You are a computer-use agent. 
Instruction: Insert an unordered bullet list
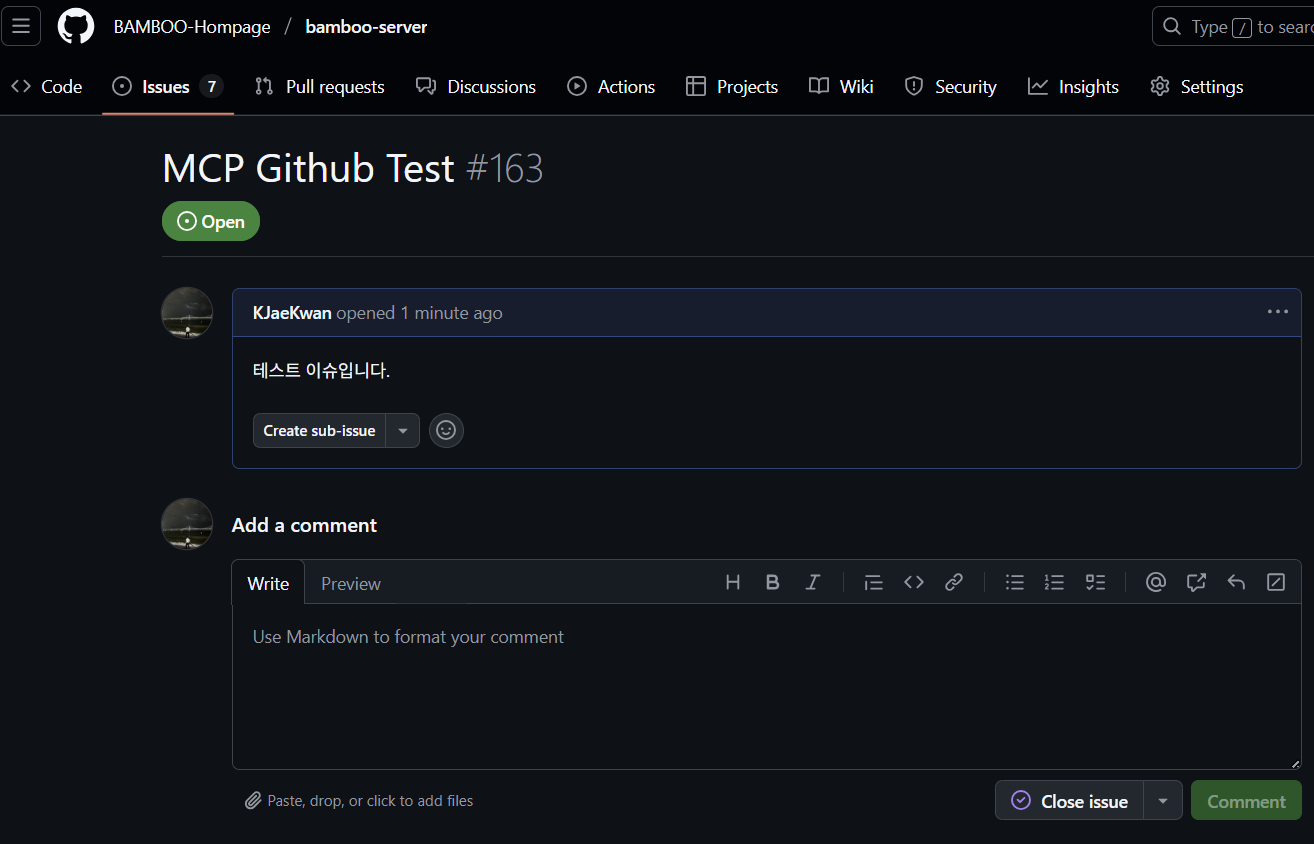click(x=1015, y=582)
